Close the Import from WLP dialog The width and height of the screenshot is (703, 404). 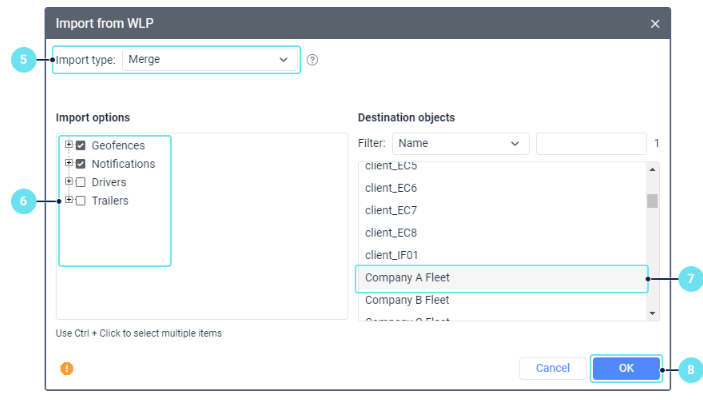tap(655, 23)
